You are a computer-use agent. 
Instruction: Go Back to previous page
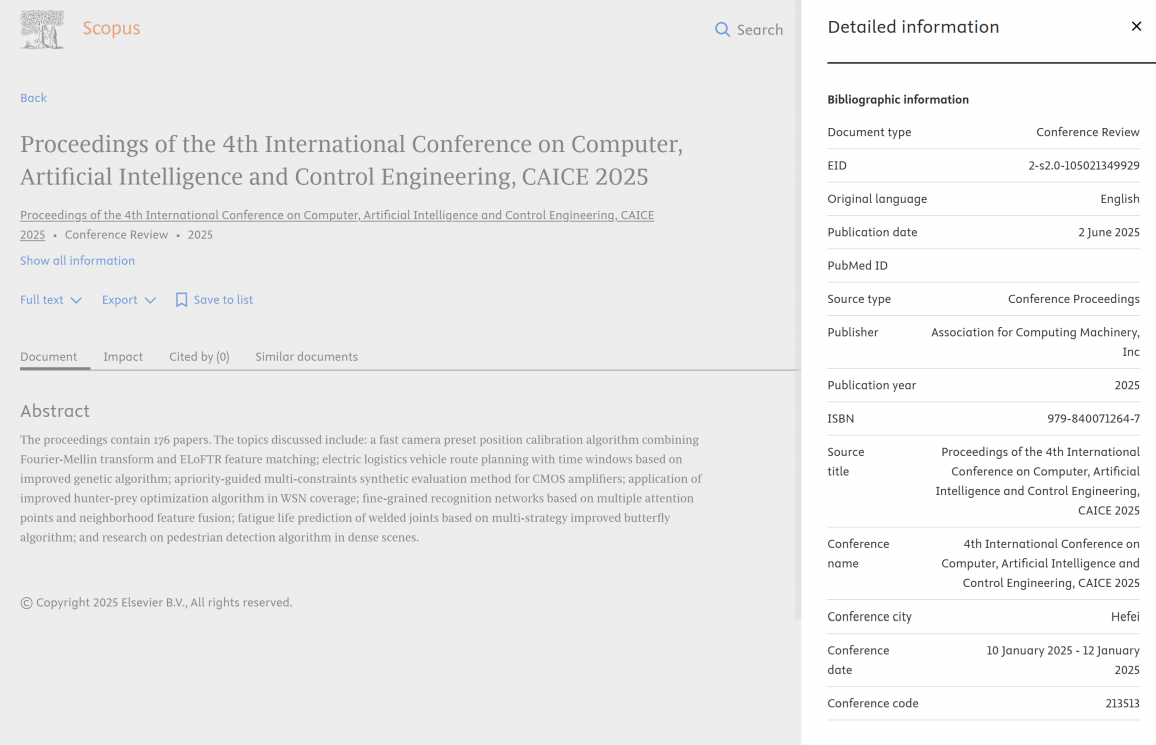coord(33,98)
